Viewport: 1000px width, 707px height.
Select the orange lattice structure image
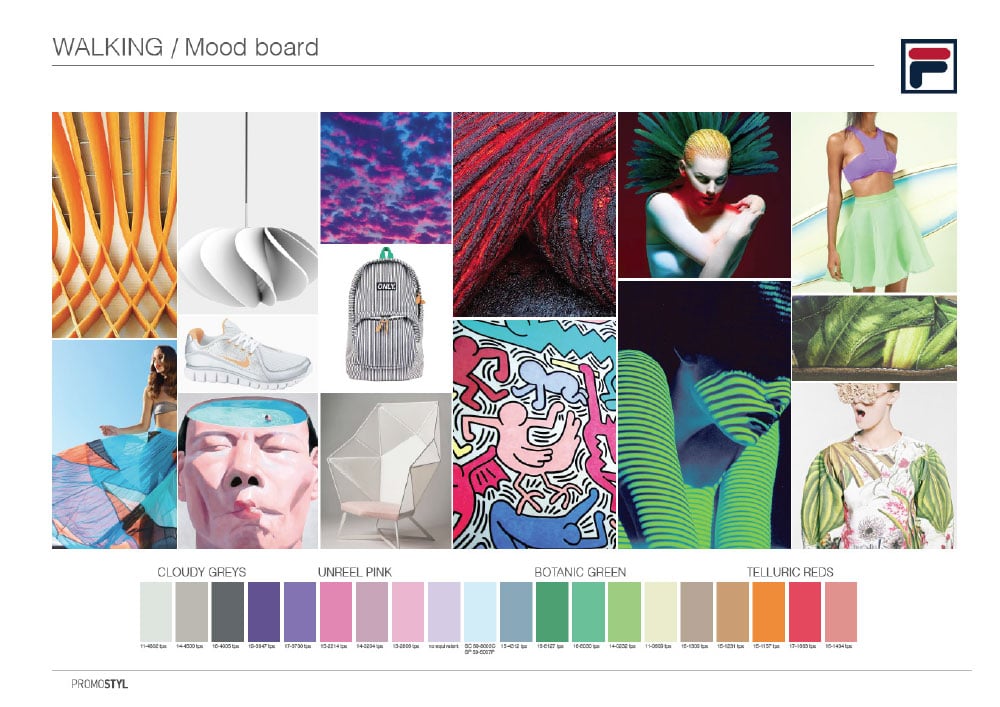(114, 225)
